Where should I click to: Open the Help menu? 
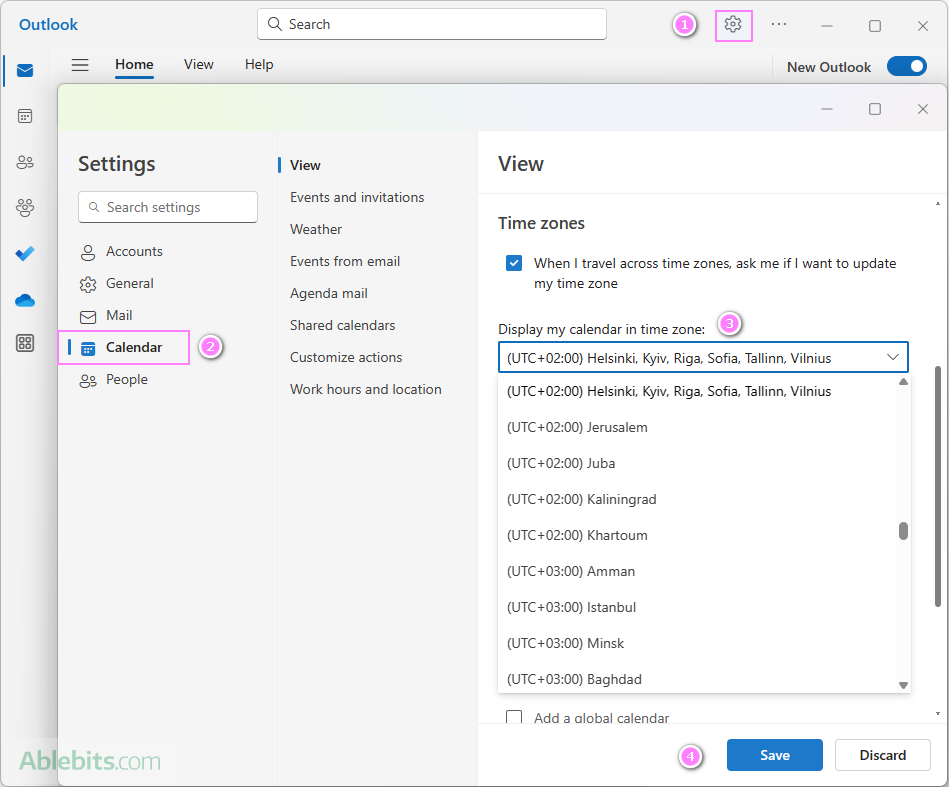[x=259, y=64]
